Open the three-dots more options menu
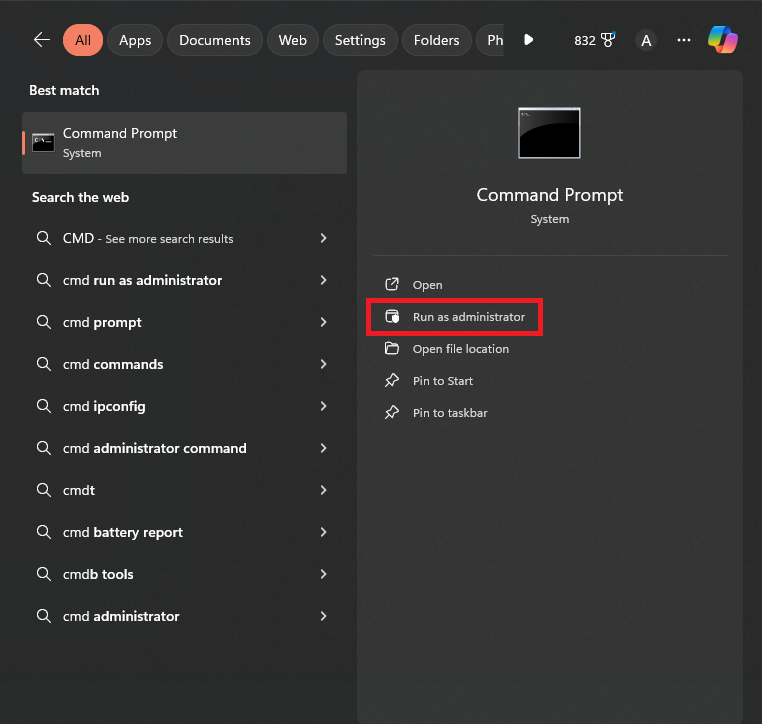Screen dimensions: 762x724 684,40
